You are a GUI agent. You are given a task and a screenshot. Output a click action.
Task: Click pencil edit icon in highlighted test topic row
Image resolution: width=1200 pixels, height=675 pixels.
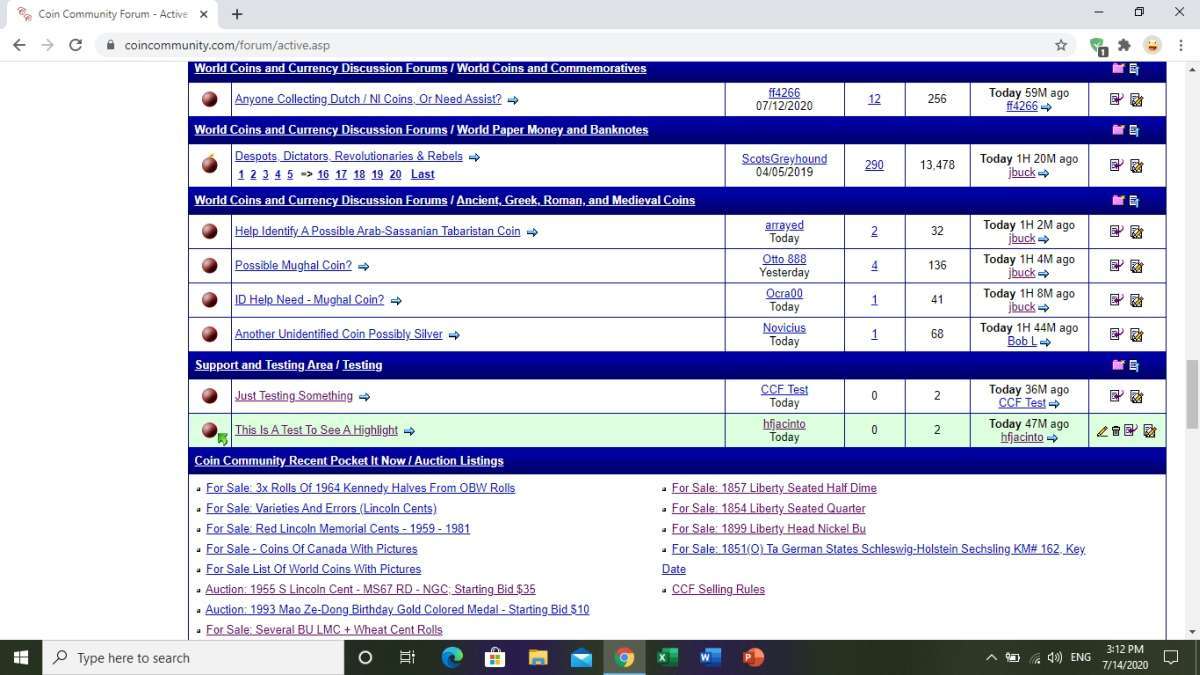[1102, 431]
